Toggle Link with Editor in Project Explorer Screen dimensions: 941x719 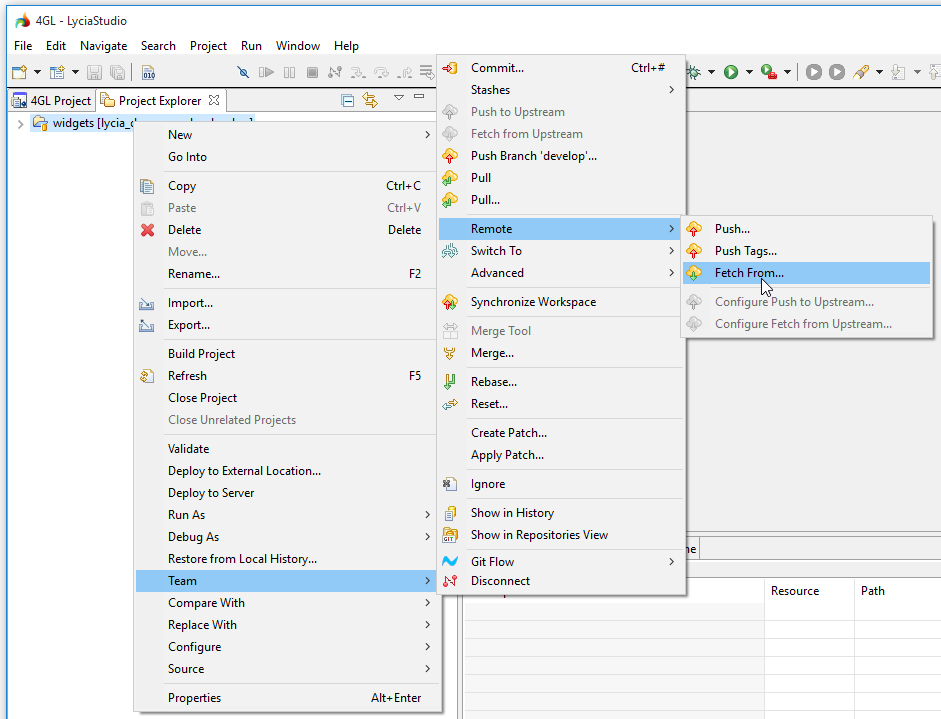tap(370, 100)
